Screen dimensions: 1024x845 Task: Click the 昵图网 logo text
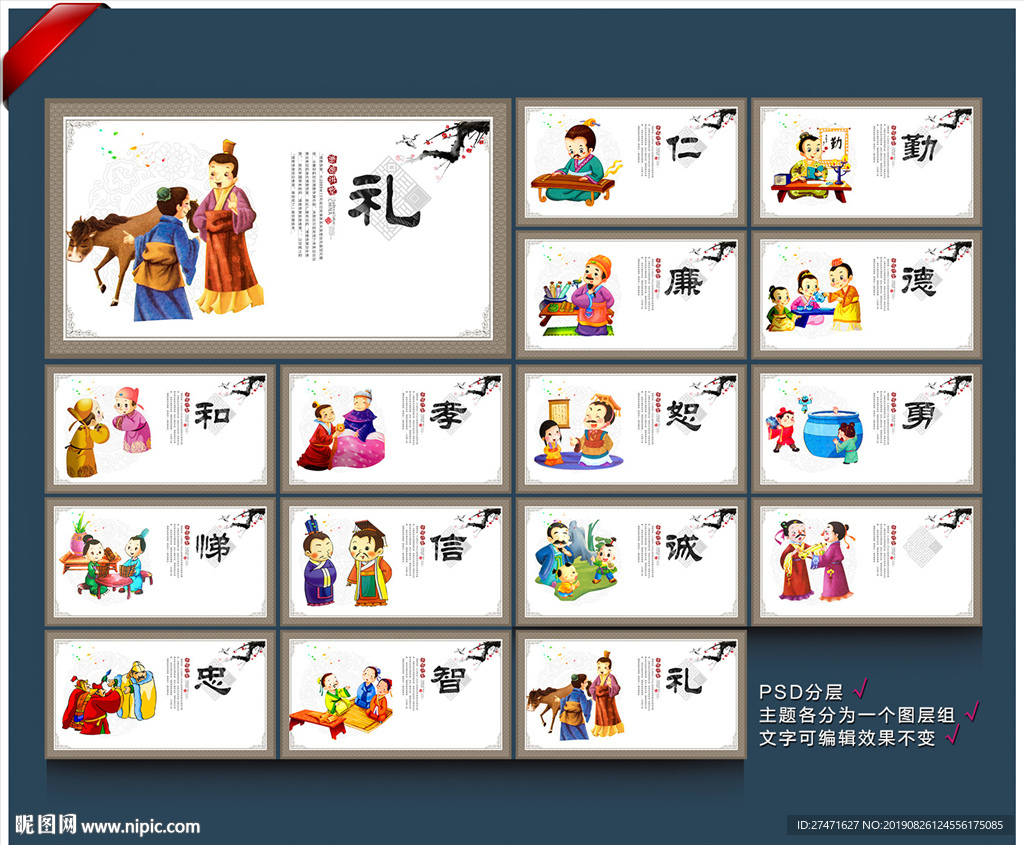46,825
